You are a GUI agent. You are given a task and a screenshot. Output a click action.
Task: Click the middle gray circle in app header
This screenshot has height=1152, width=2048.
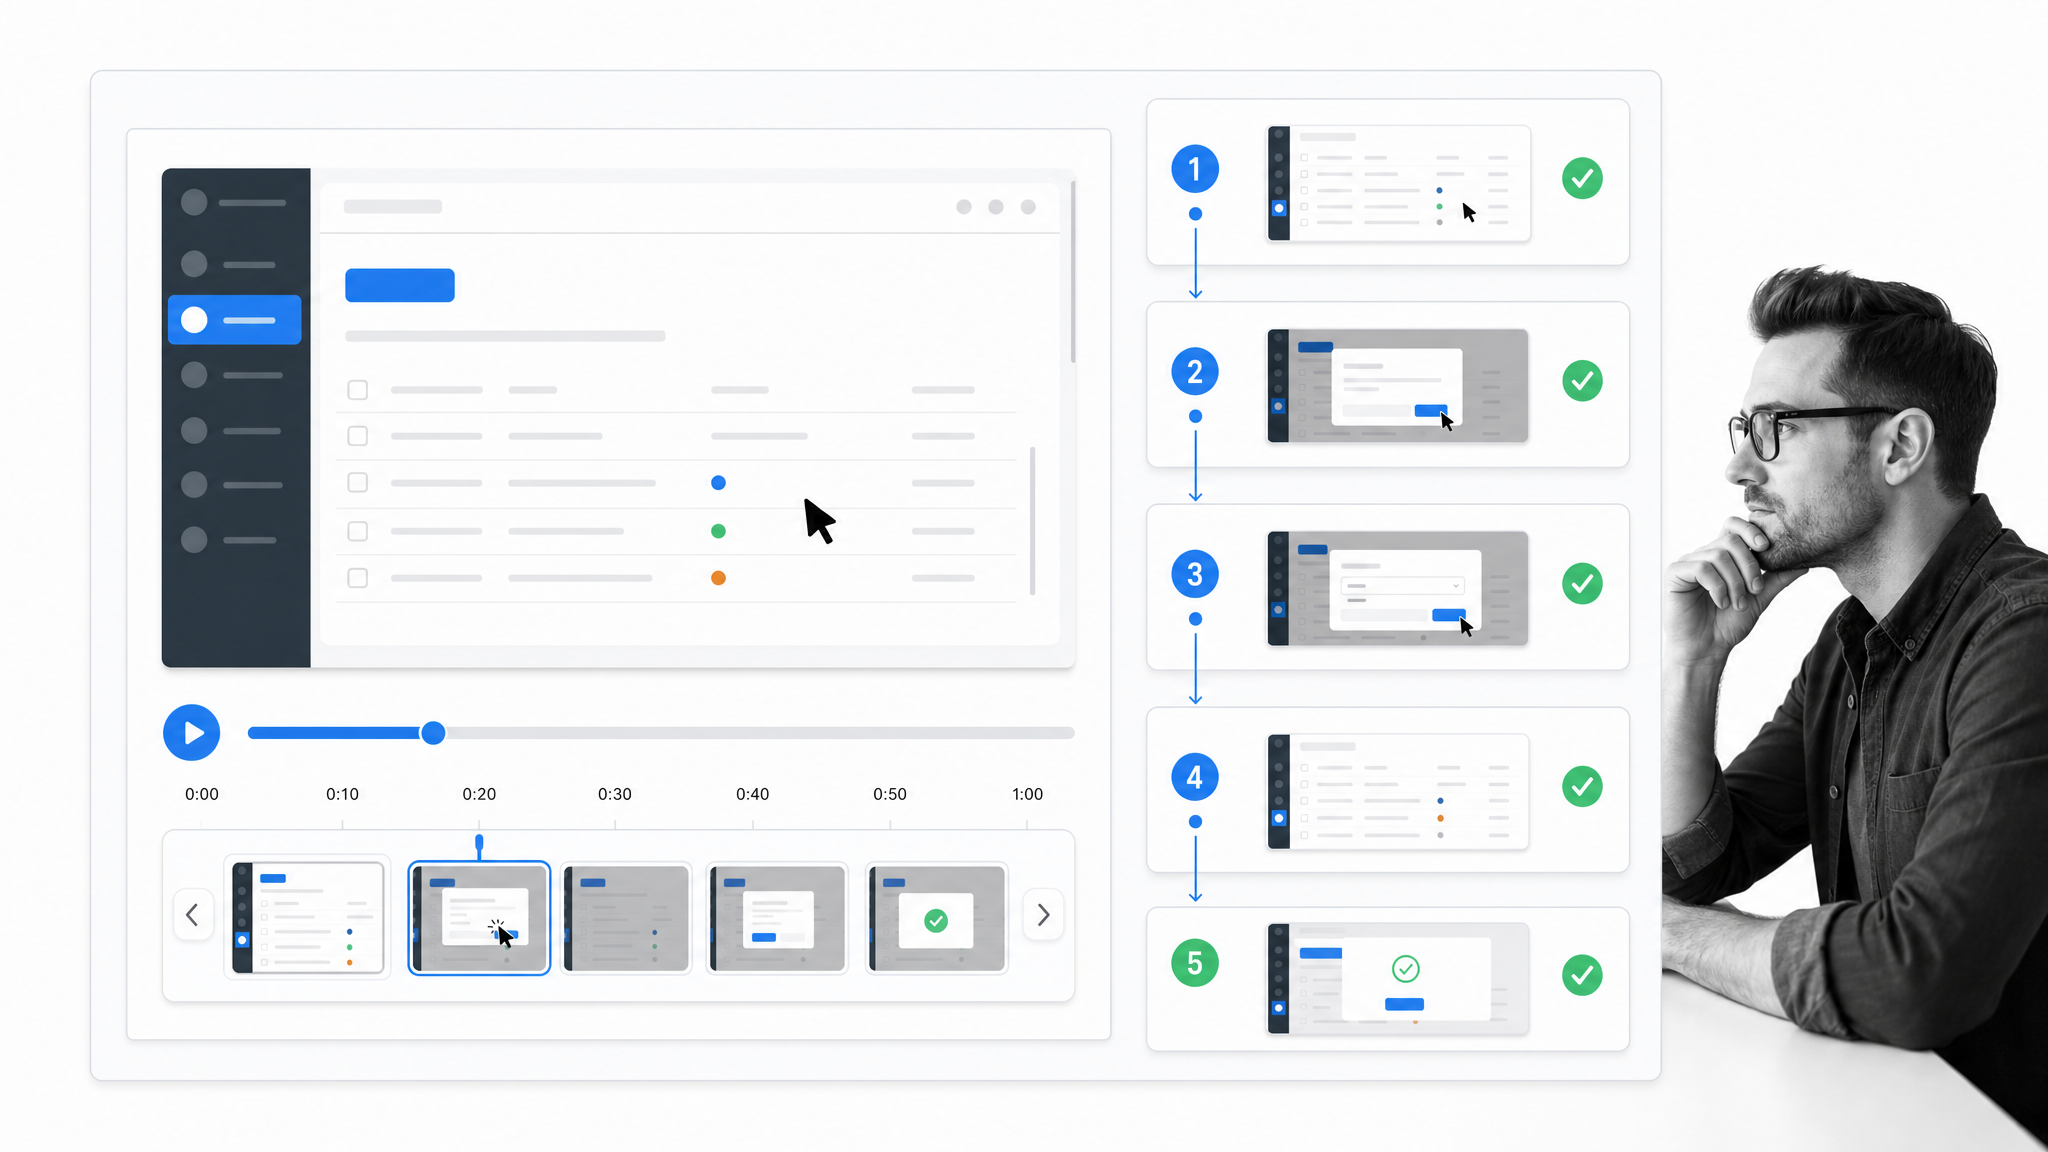point(996,207)
